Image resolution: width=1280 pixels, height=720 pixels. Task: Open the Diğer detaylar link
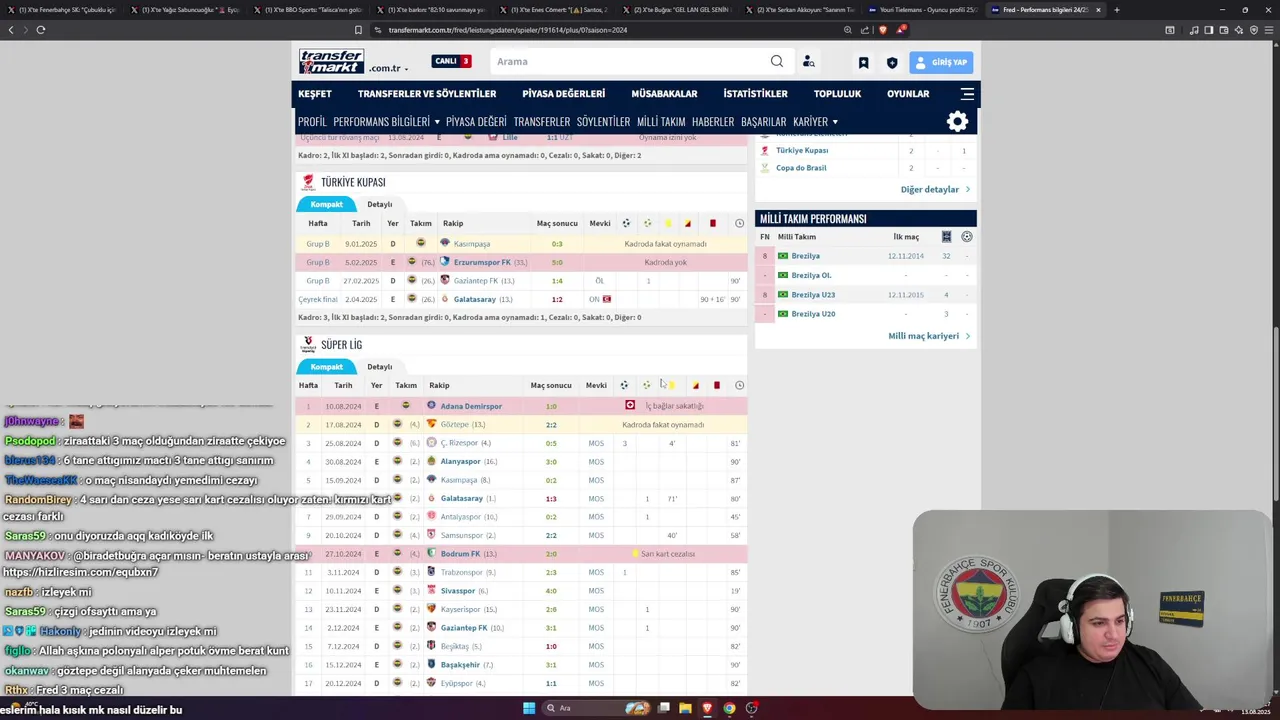(935, 189)
